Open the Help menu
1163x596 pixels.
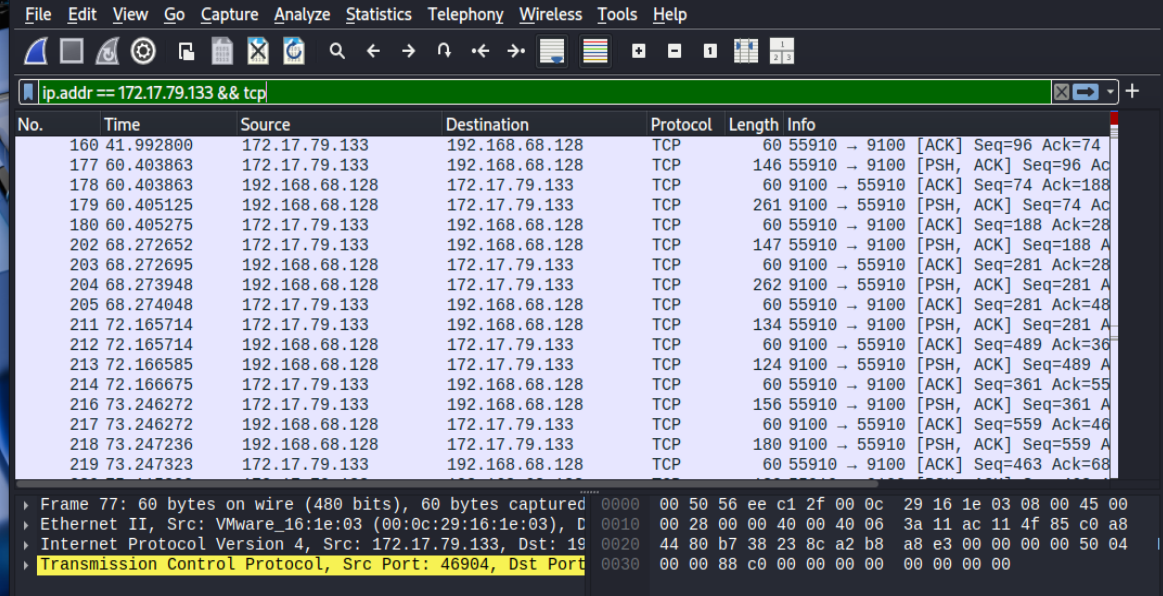coord(670,14)
